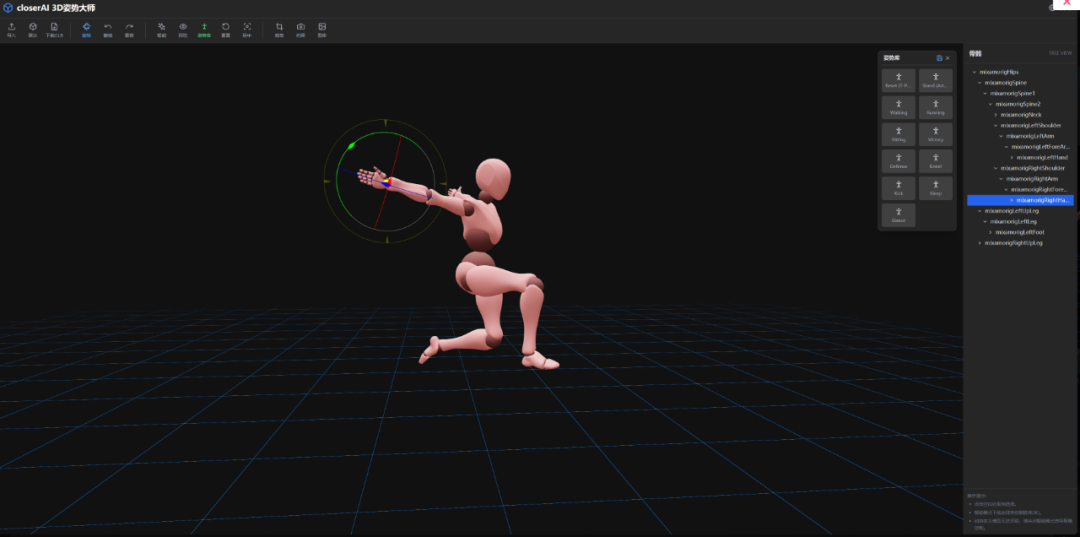1080x537 pixels.
Task: Select the mixamorigLeftHand bone label
Action: point(1042,158)
